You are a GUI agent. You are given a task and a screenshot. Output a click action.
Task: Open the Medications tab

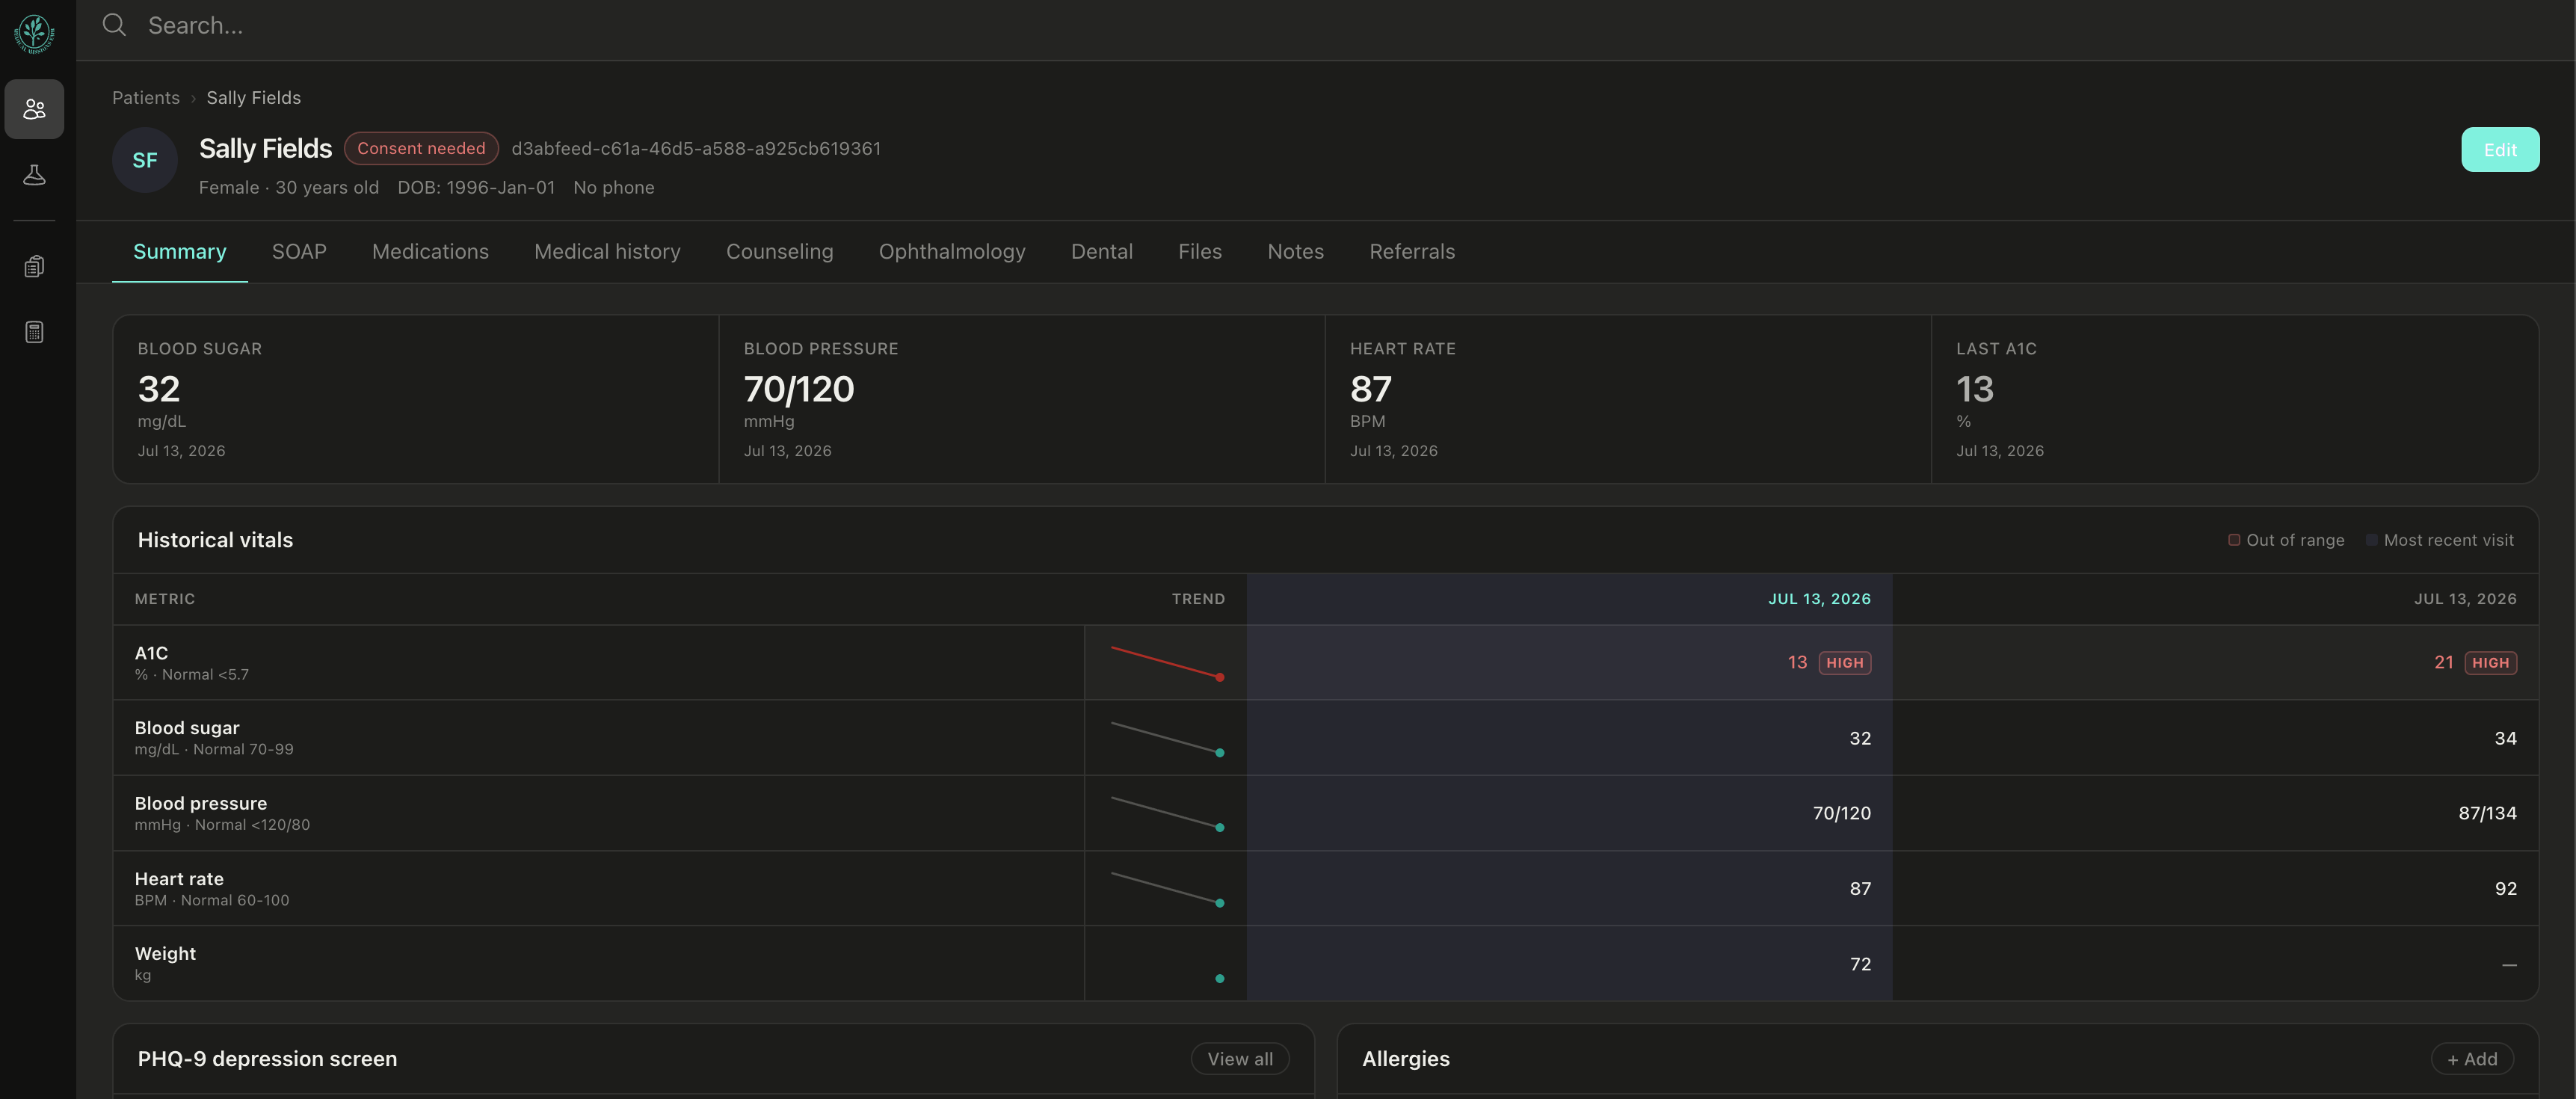430,252
